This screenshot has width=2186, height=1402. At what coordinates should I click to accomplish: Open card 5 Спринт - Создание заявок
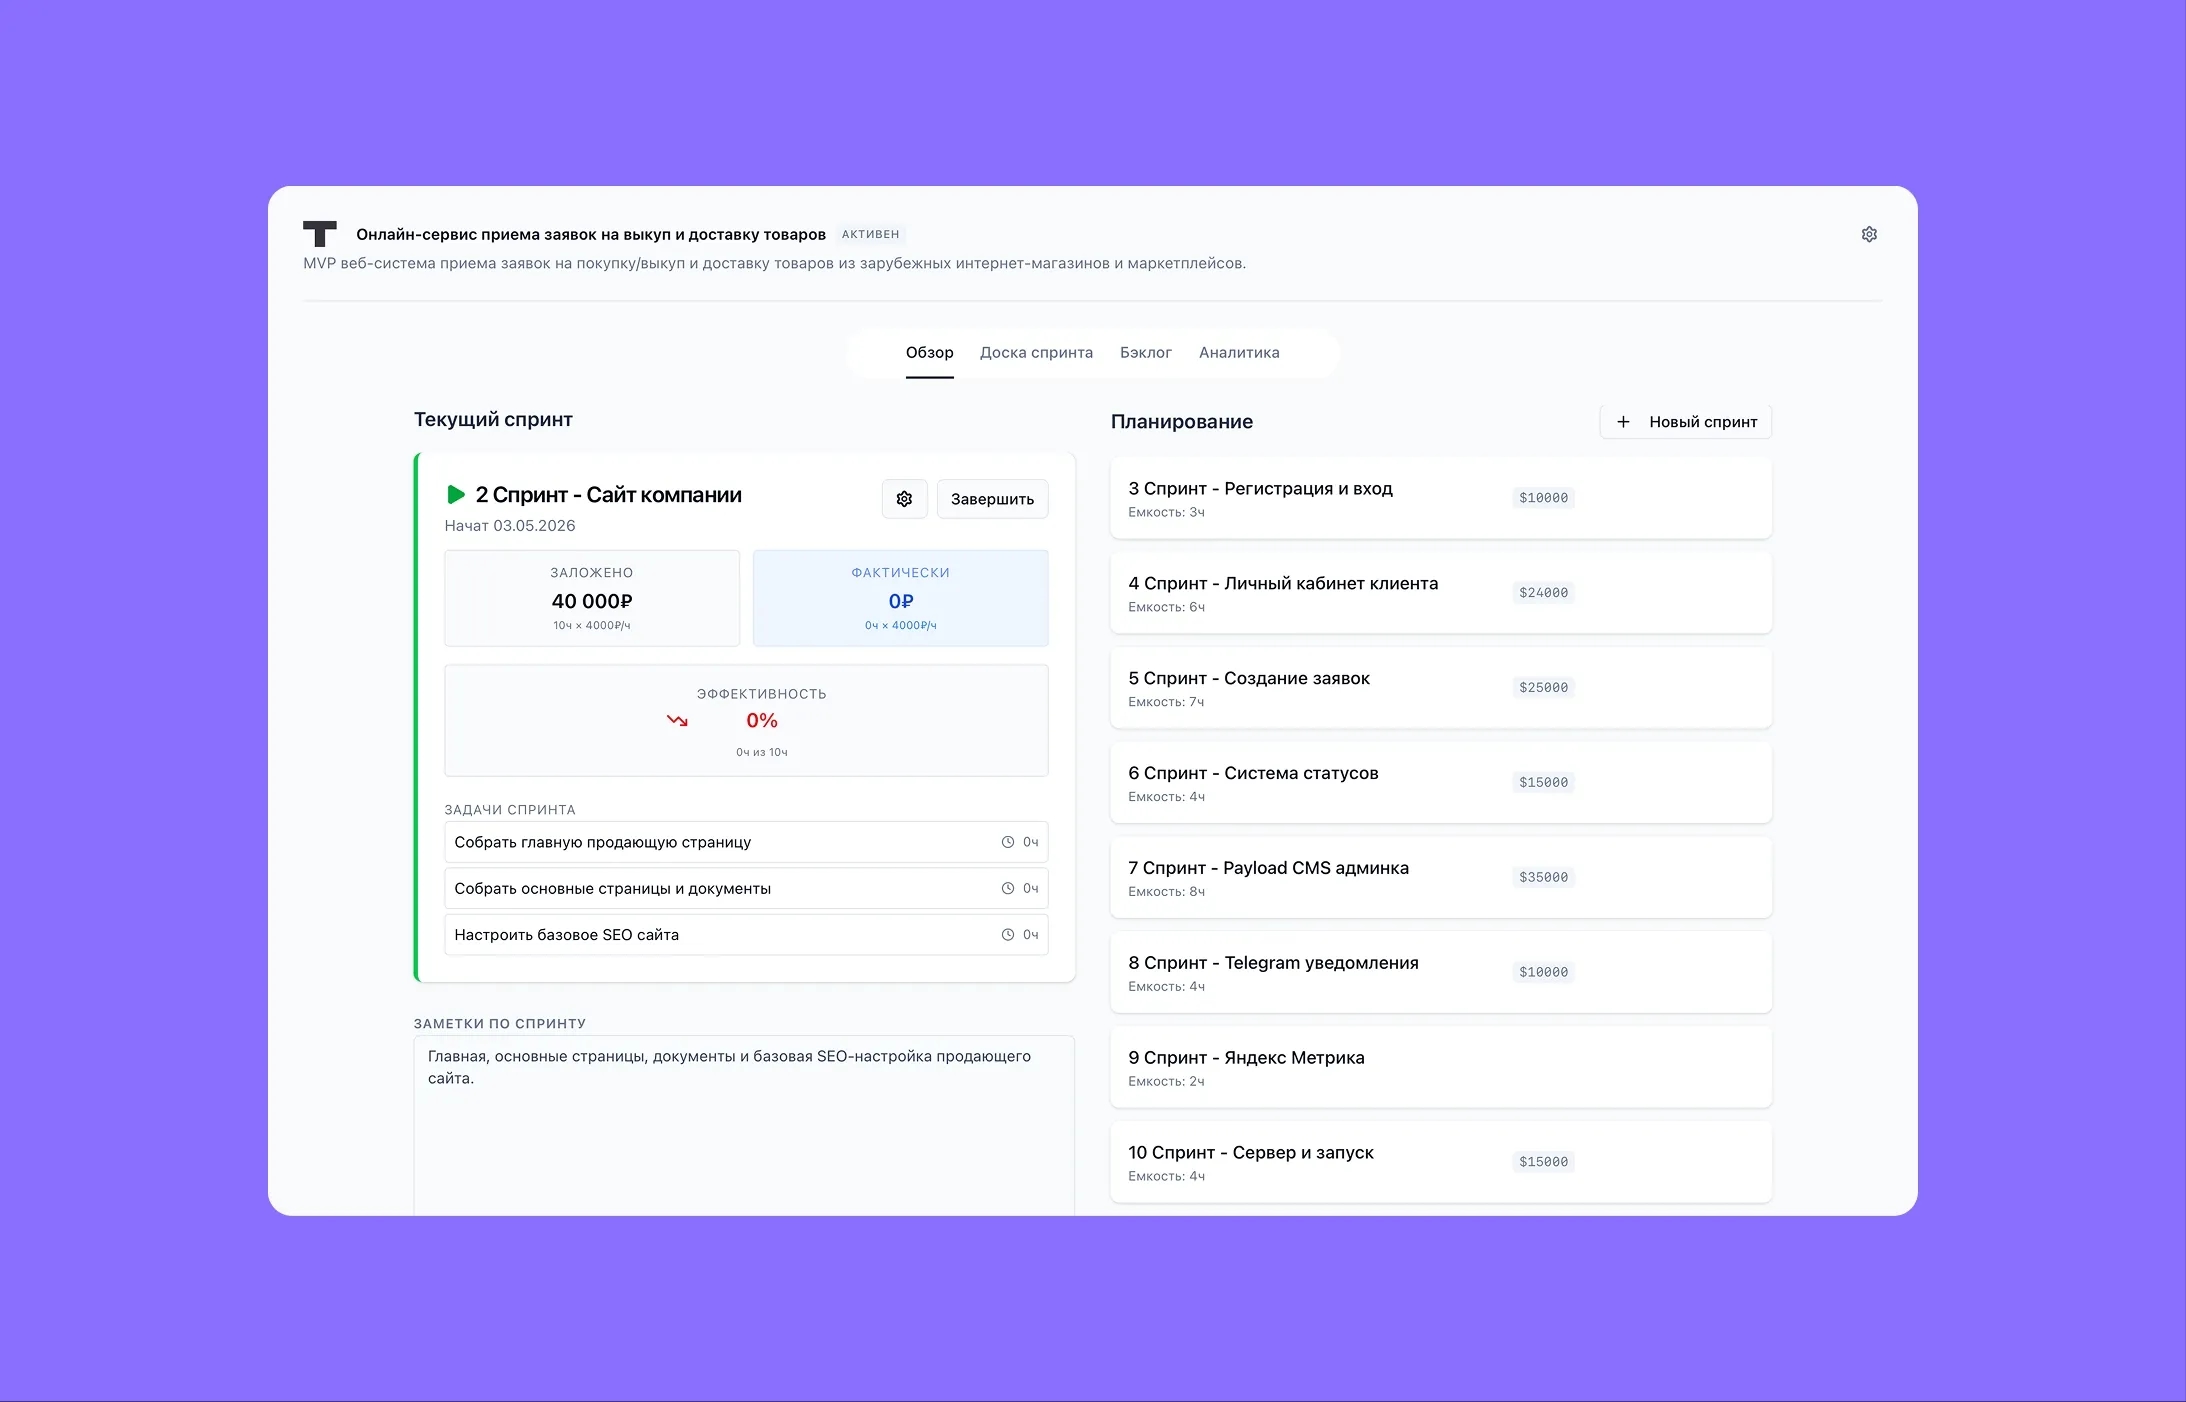[x=1440, y=688]
